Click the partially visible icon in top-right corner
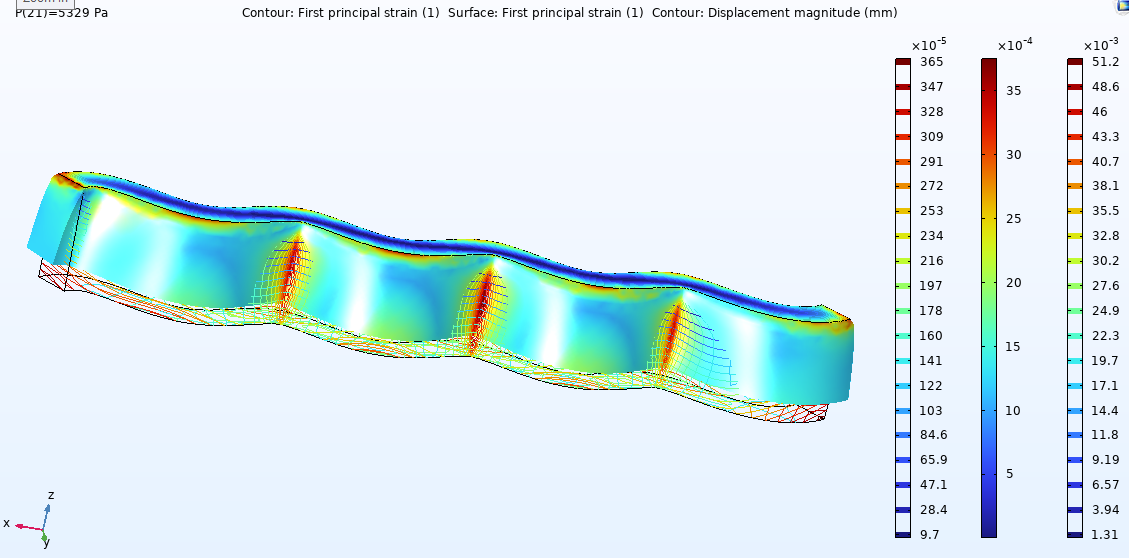Viewport: 1129px width, 558px height. pyautogui.click(x=1122, y=5)
